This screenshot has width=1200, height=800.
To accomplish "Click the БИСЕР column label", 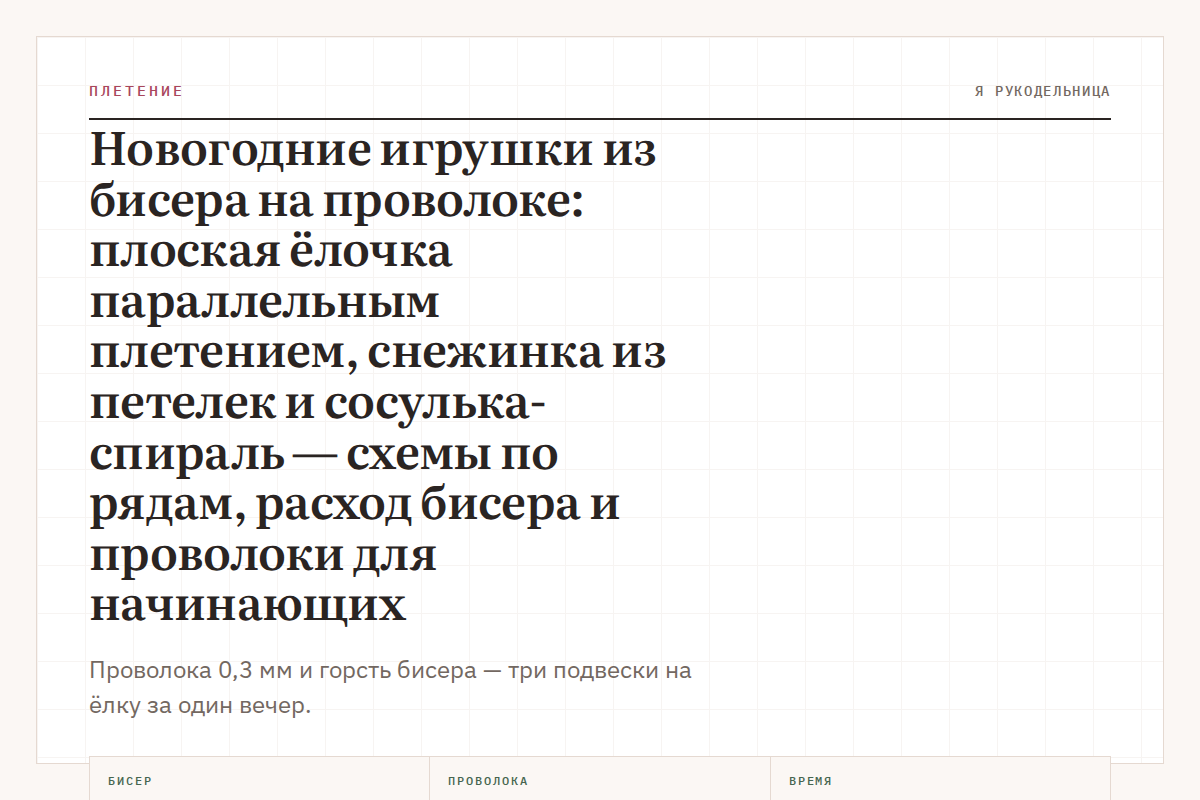I will (x=130, y=781).
